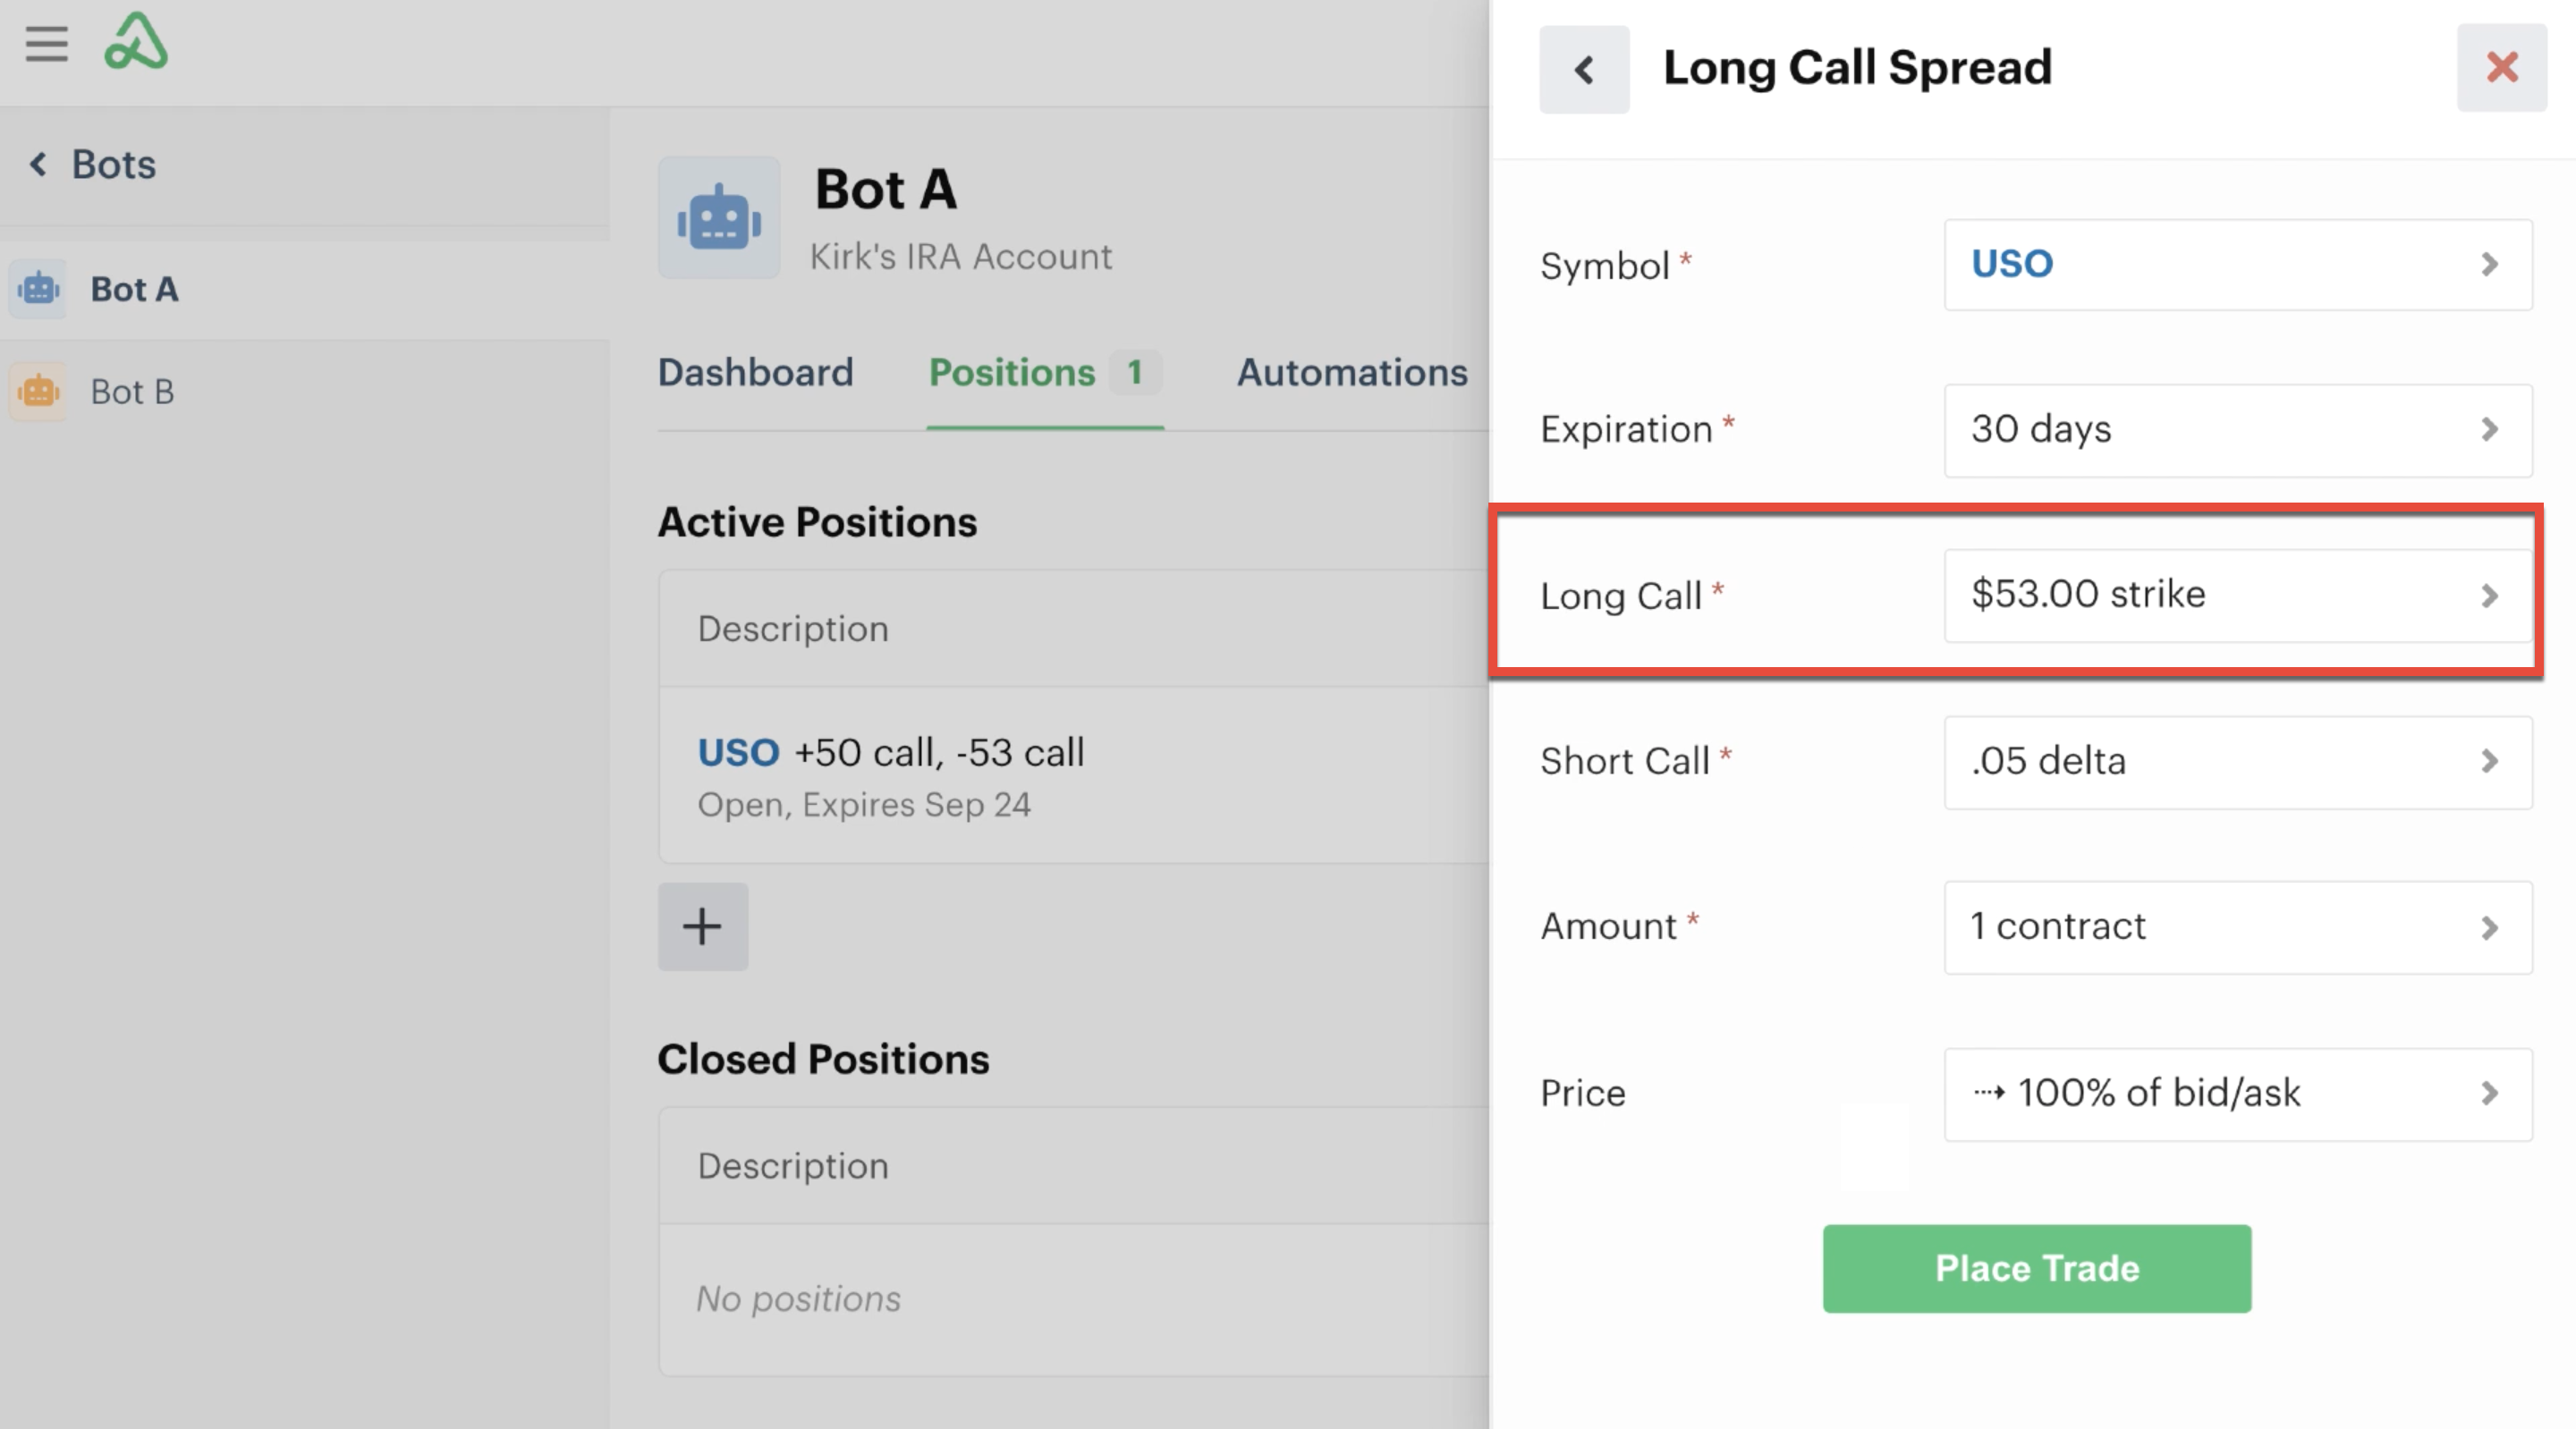Switch to the Automations tab
Screen dimensions: 2576x1429
pos(1352,372)
